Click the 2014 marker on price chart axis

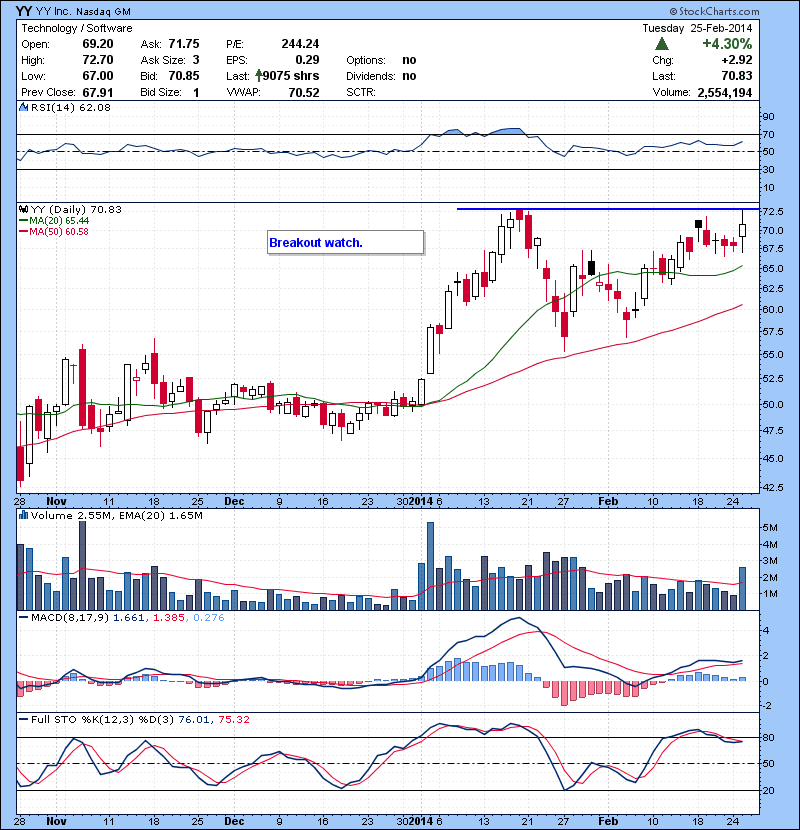pyautogui.click(x=423, y=500)
